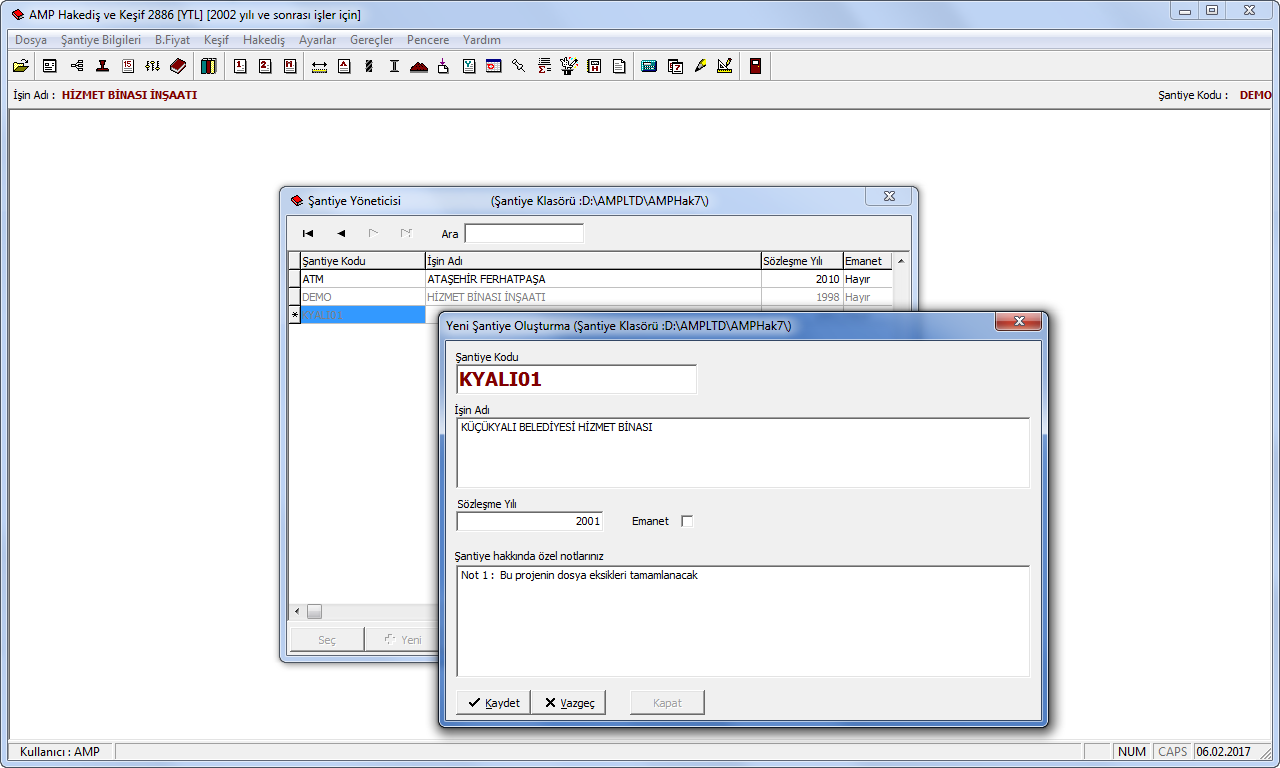This screenshot has width=1280, height=768.
Task: Toggle the Emanet checkbox
Action: [686, 521]
